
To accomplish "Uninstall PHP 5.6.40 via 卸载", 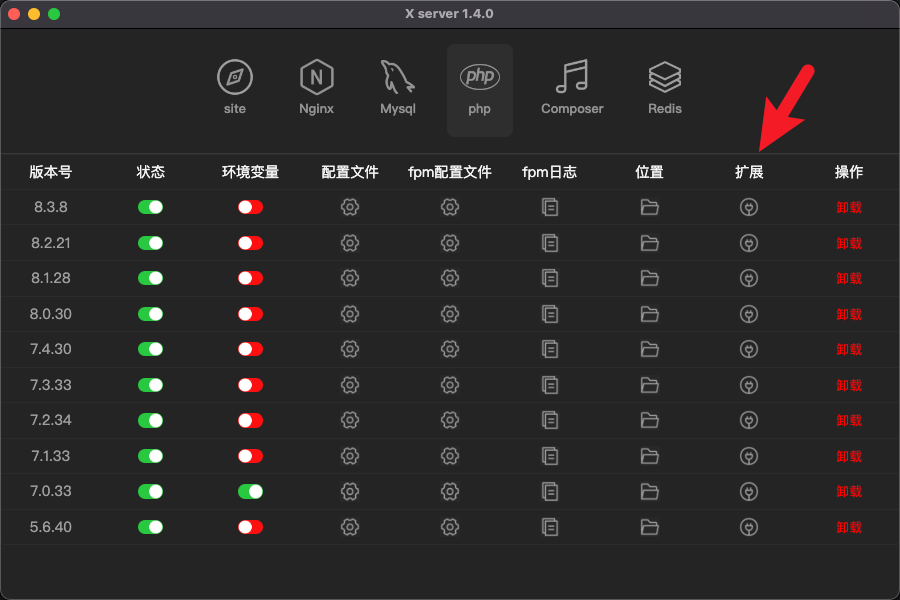I will 849,527.
